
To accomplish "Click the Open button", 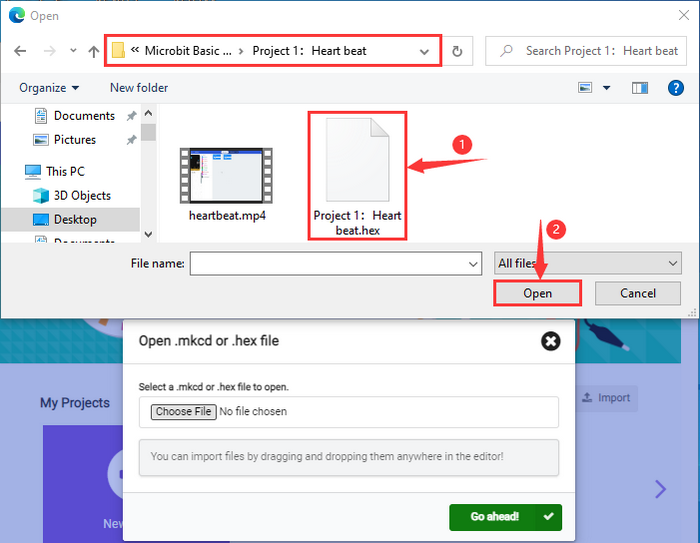I will [x=538, y=293].
